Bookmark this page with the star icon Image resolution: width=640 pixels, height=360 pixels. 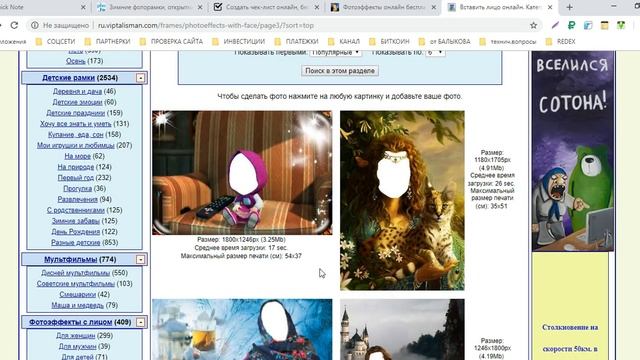(x=533, y=25)
